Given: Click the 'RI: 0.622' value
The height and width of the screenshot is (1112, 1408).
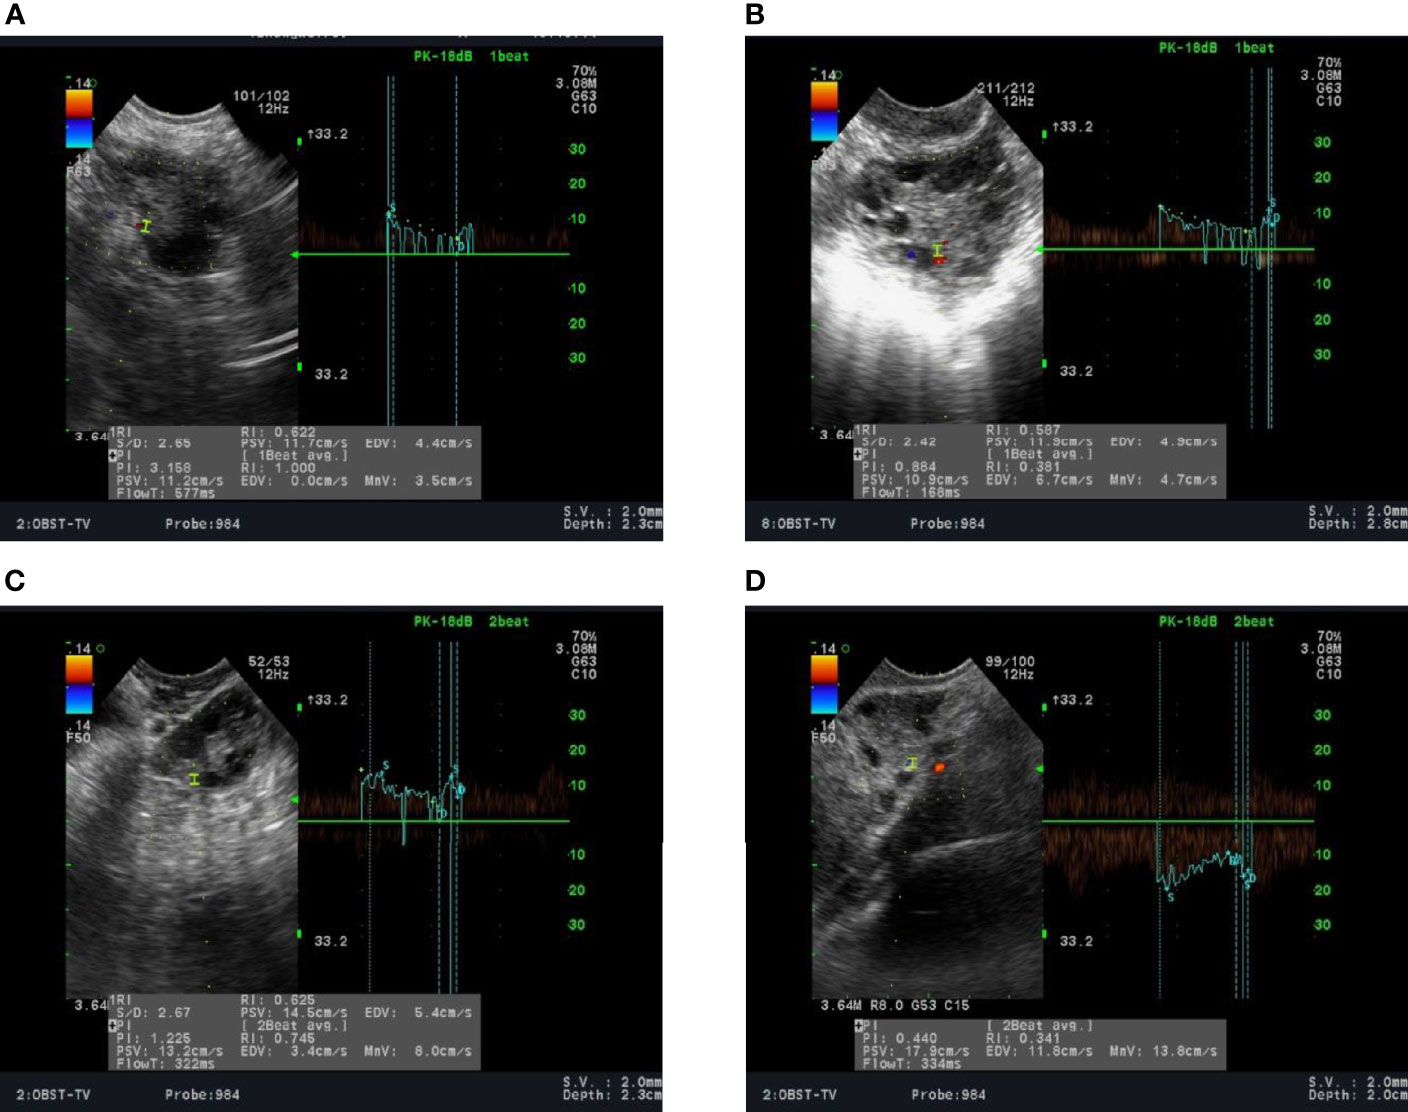Looking at the screenshot, I should click(x=278, y=432).
